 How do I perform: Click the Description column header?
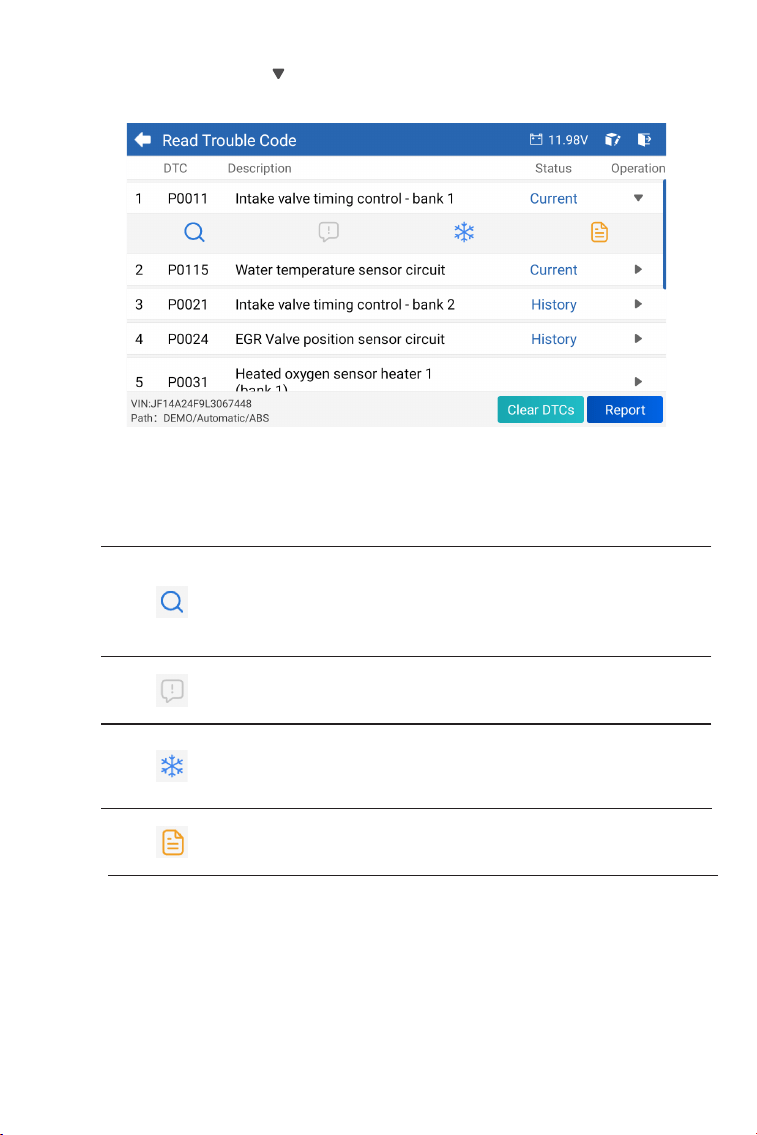tap(259, 168)
